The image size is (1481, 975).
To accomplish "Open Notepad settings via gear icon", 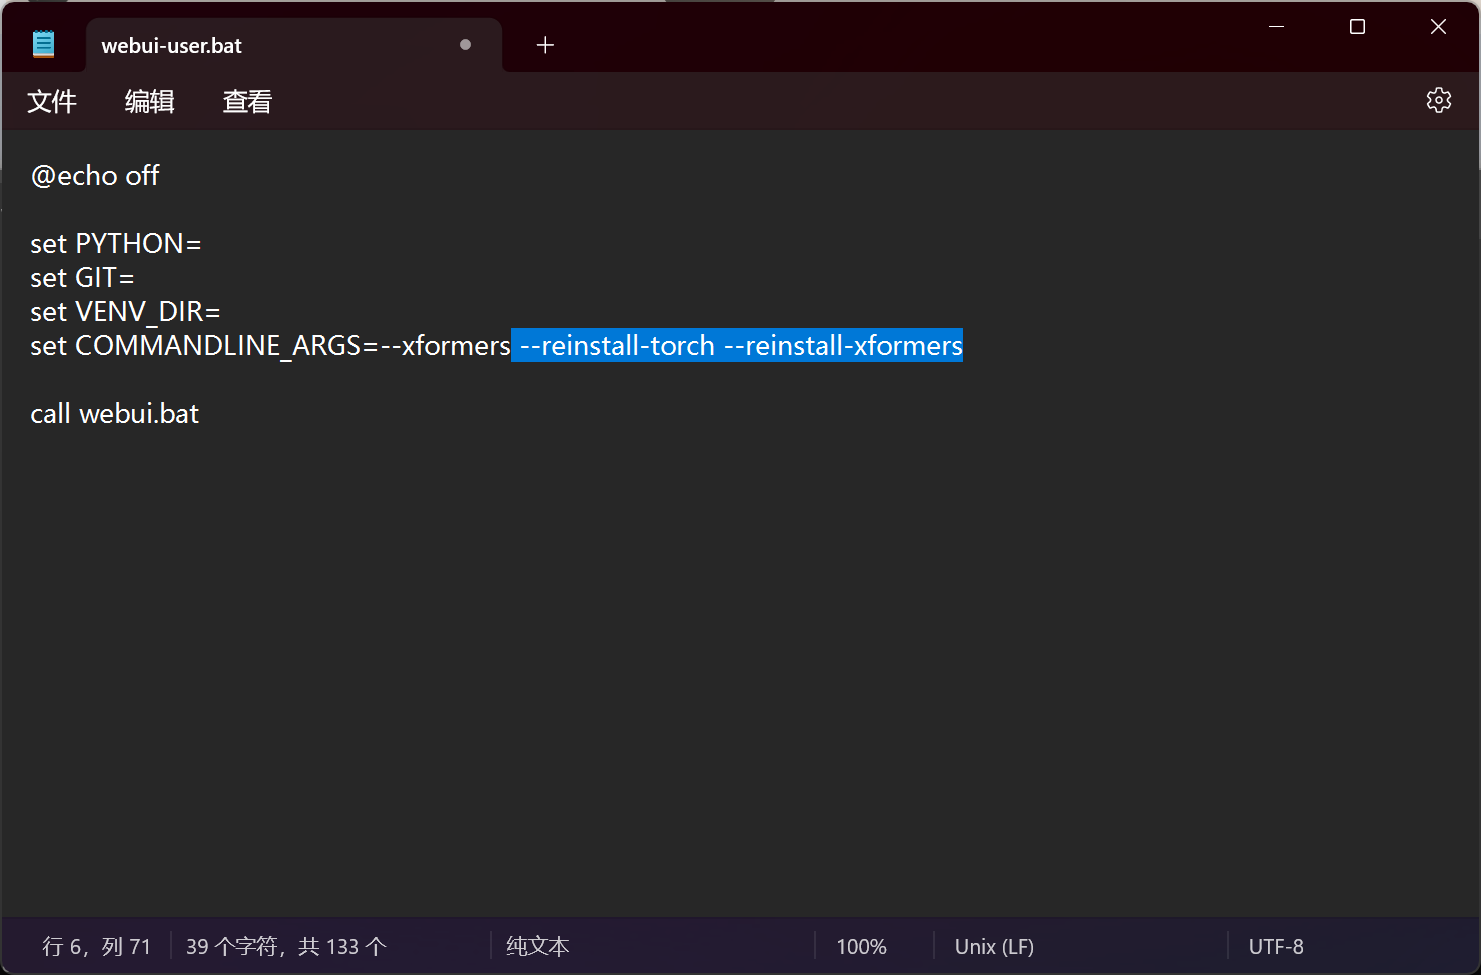I will point(1438,100).
